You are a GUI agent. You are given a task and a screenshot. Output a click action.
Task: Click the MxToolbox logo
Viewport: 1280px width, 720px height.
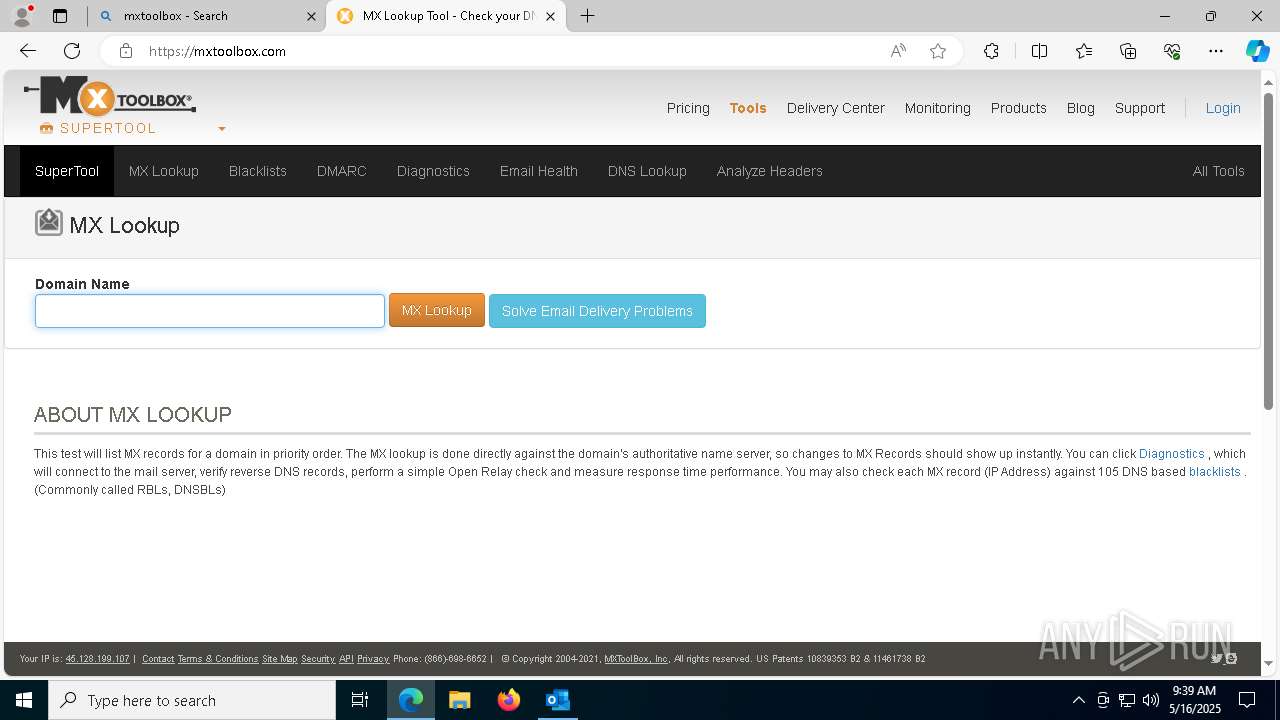pos(110,97)
